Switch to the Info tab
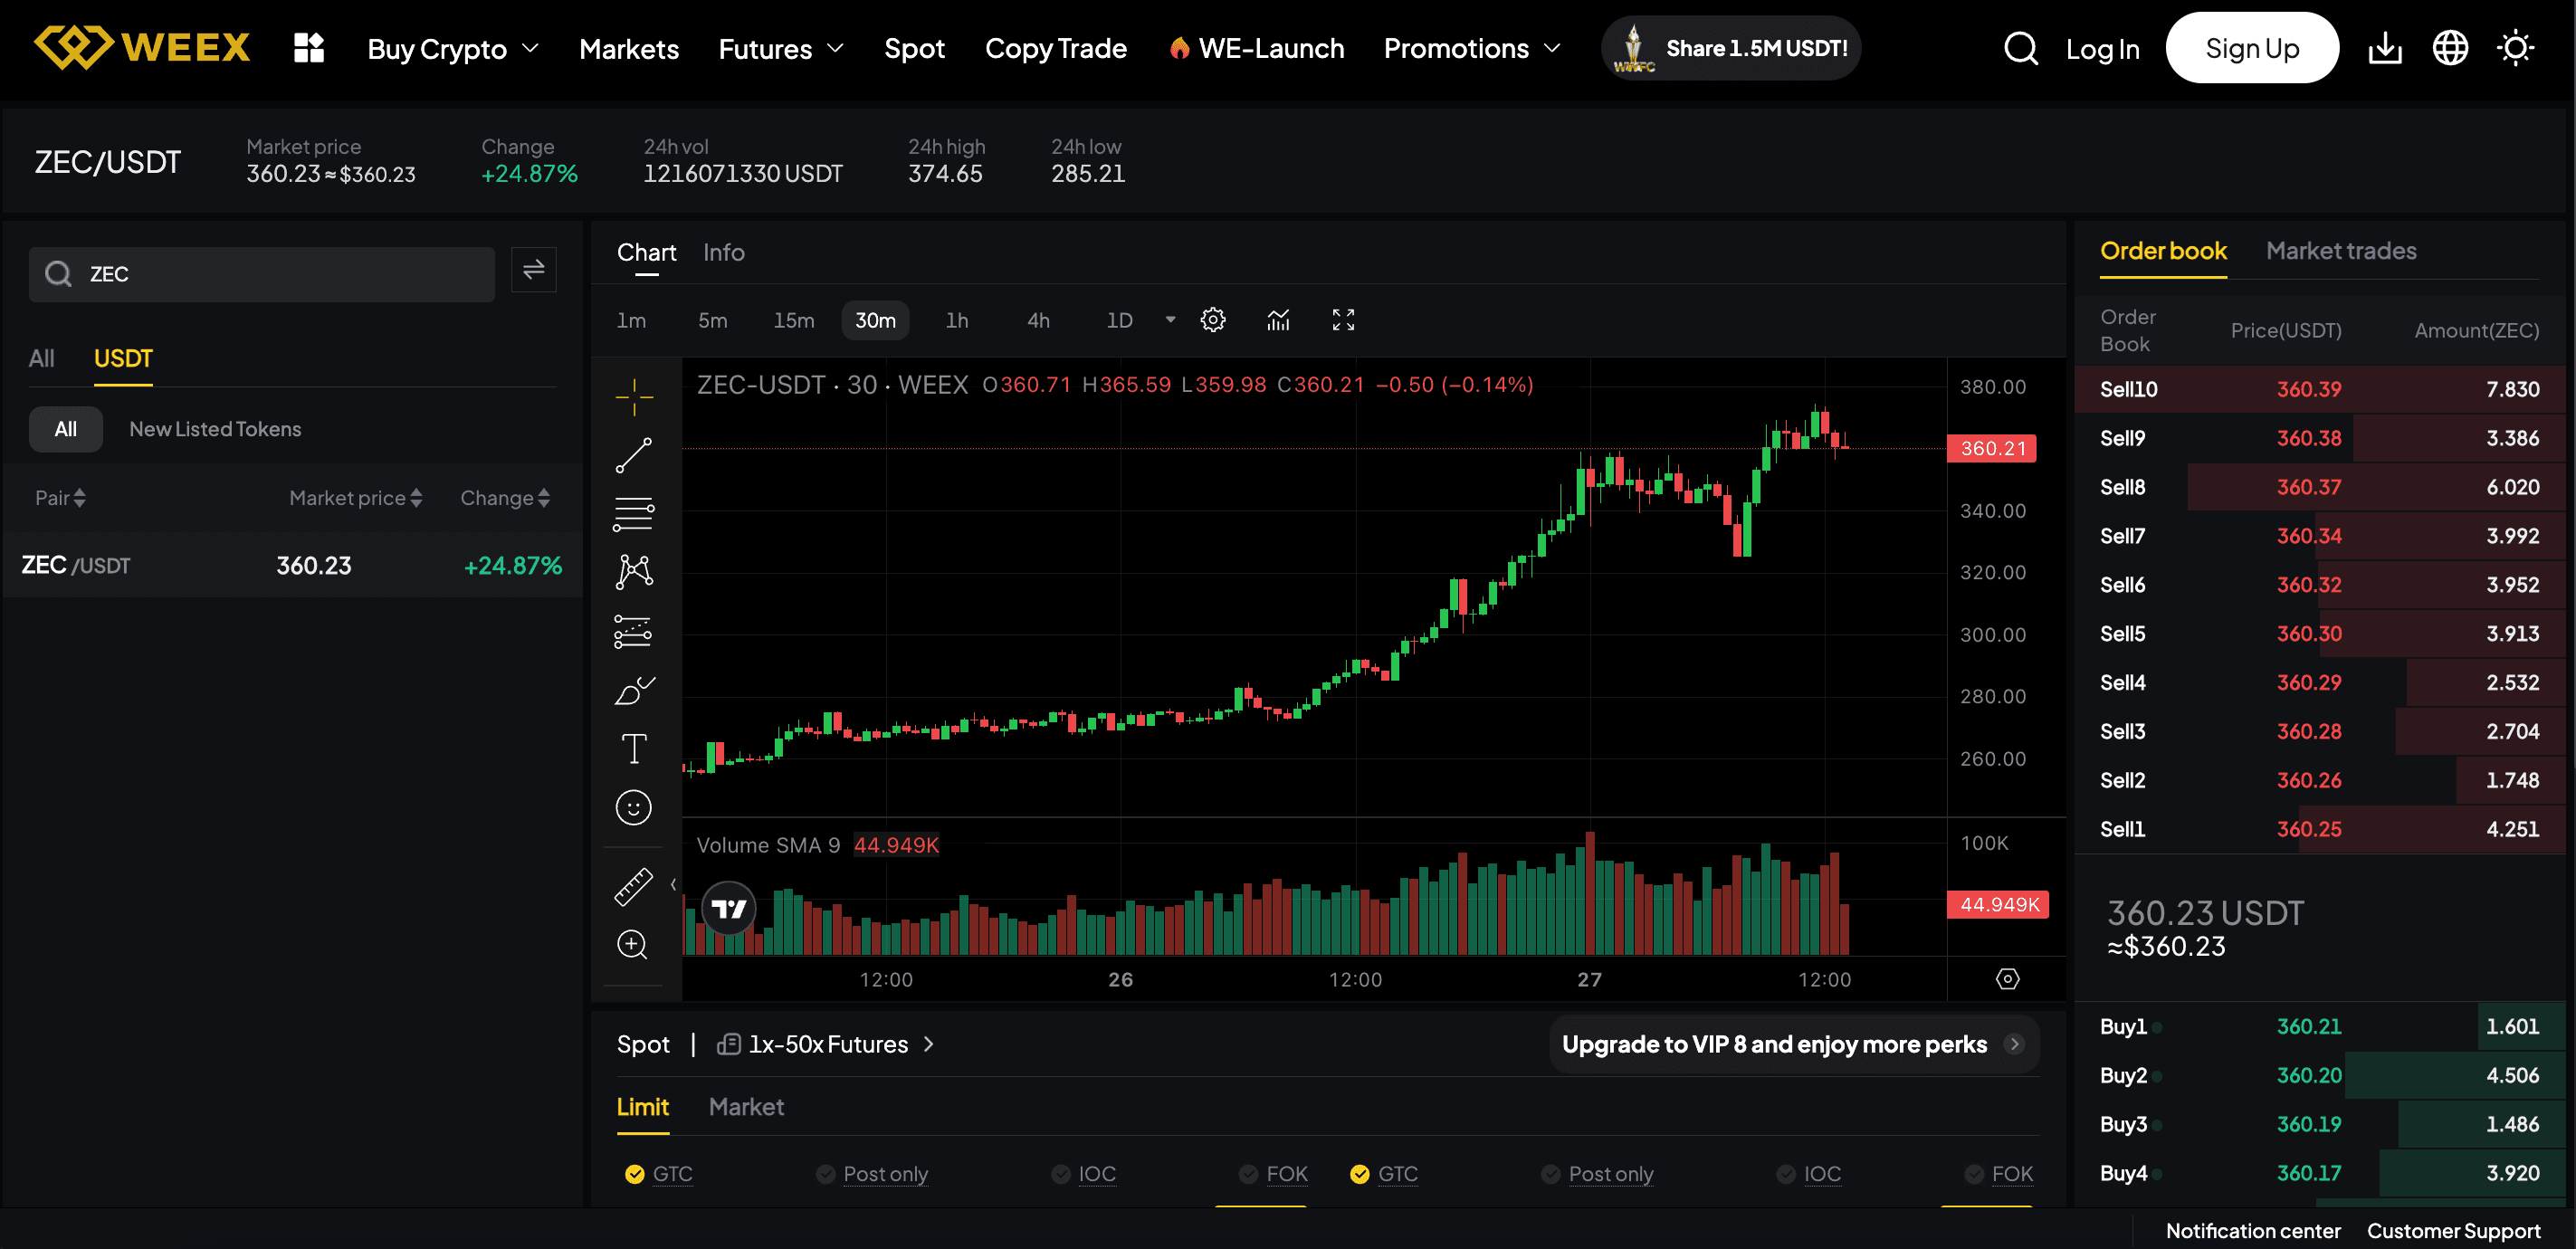Screen dimensions: 2576x1249 (x=723, y=252)
